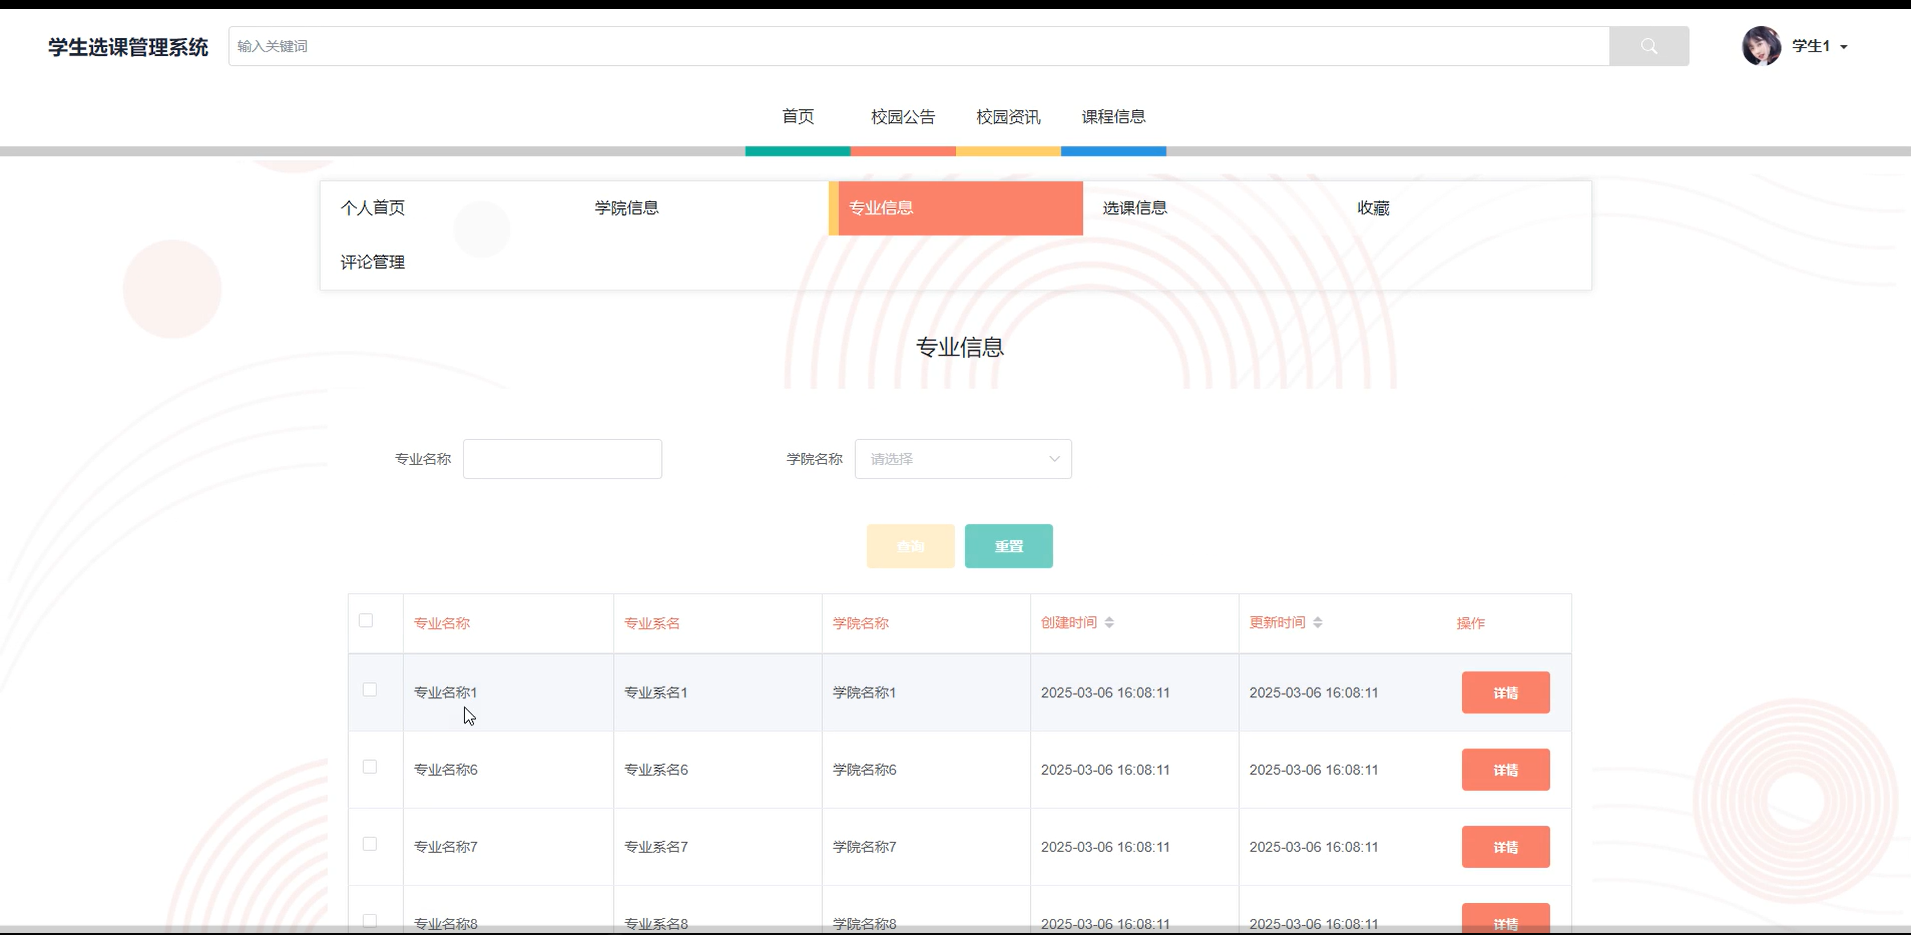Click the 学生选课管理系统 site title
1911x935 pixels.
[x=128, y=47]
